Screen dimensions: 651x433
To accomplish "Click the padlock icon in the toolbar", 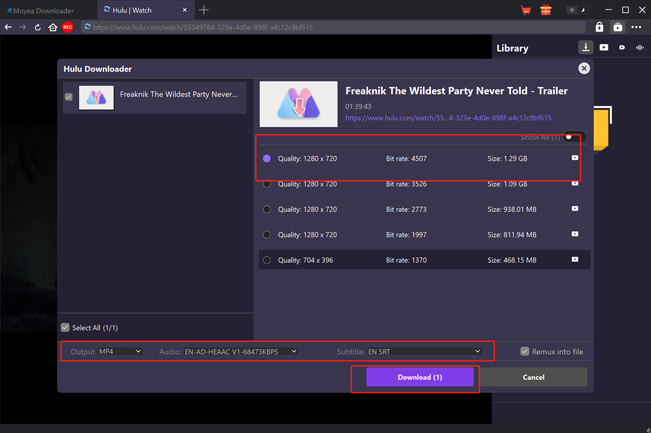I will (599, 27).
